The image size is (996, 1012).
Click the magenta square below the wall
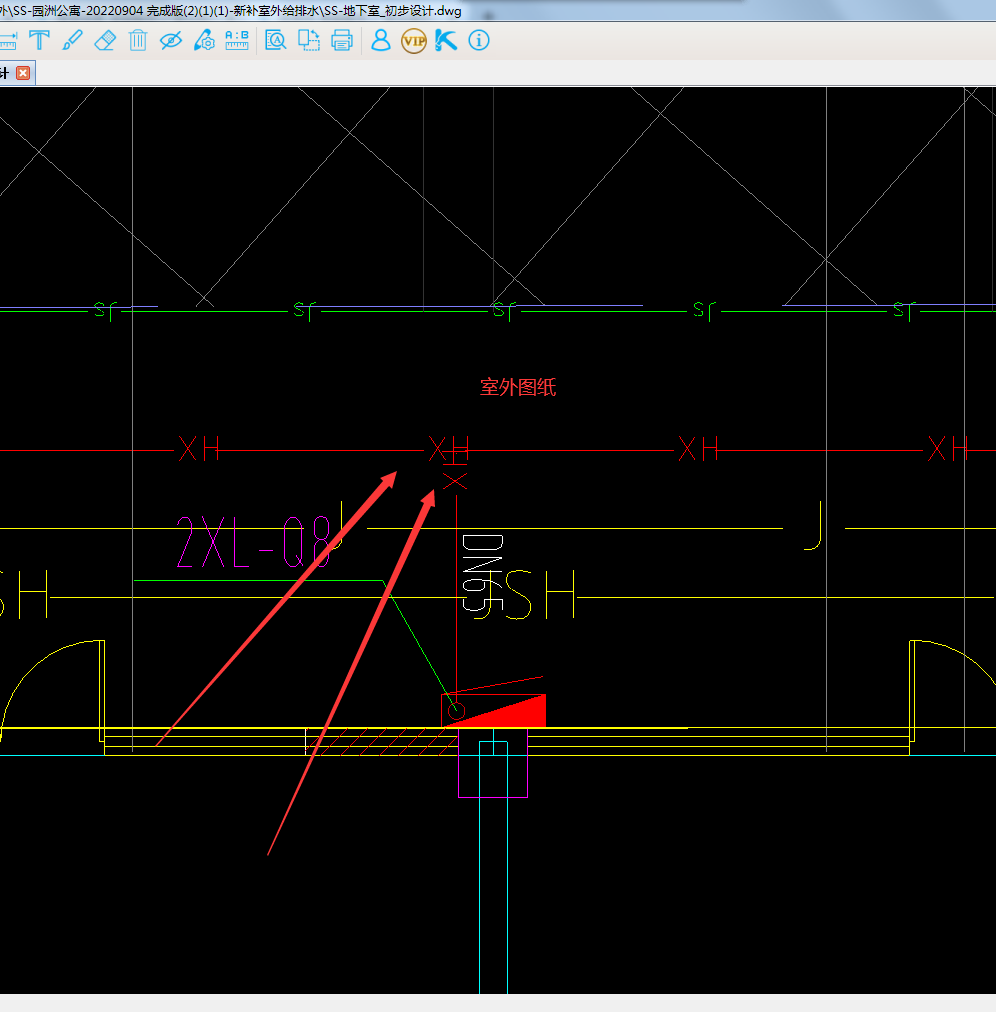tap(493, 763)
